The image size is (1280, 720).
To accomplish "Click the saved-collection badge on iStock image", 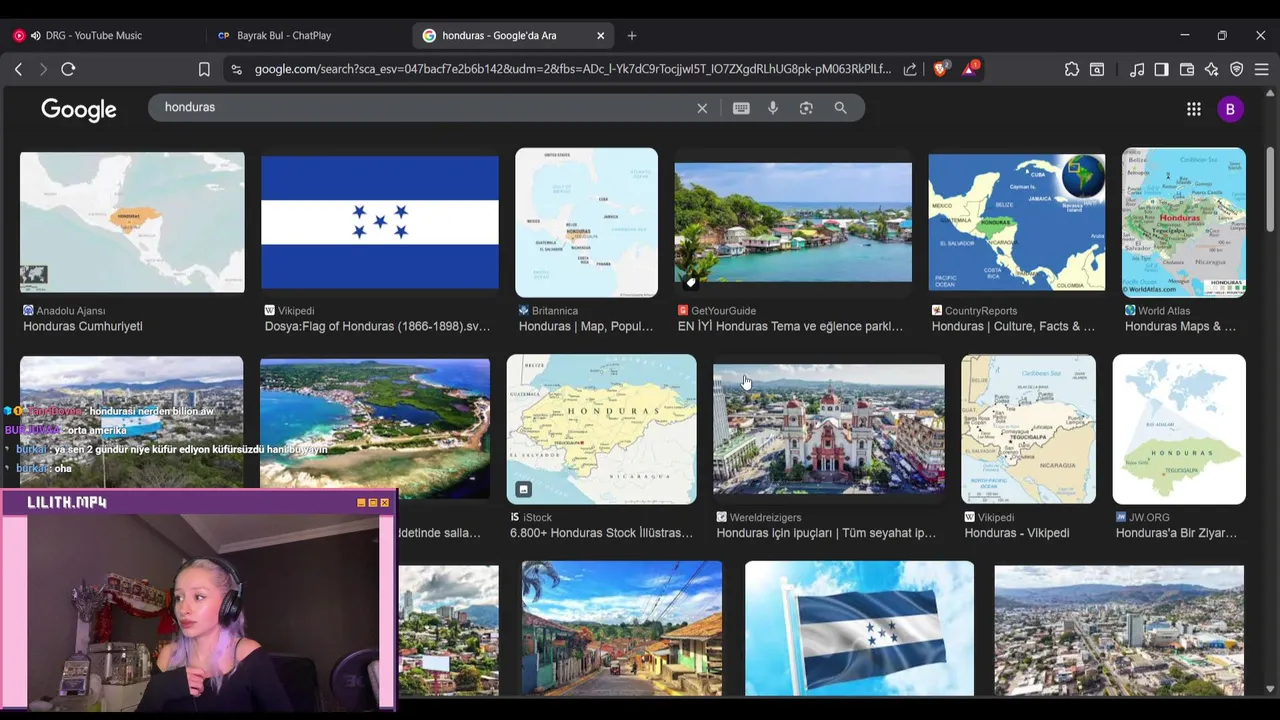I will (x=523, y=489).
